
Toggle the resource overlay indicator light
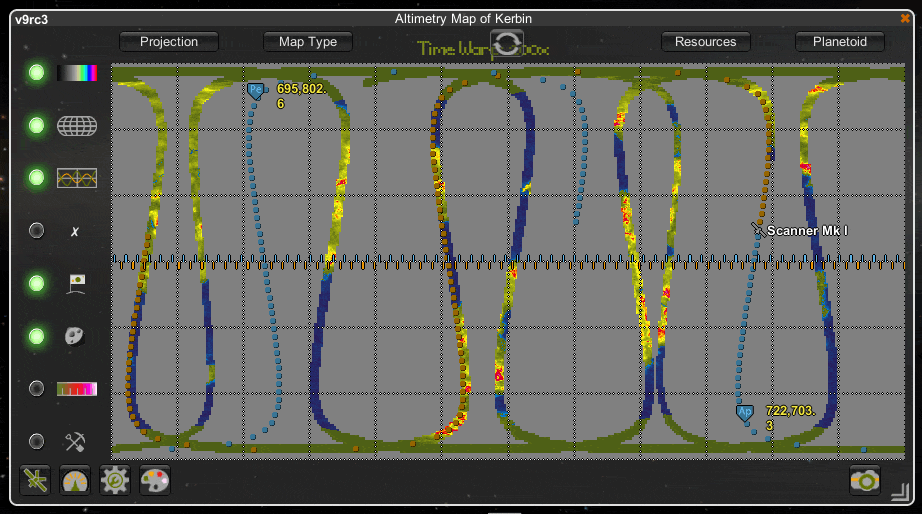coord(36,442)
